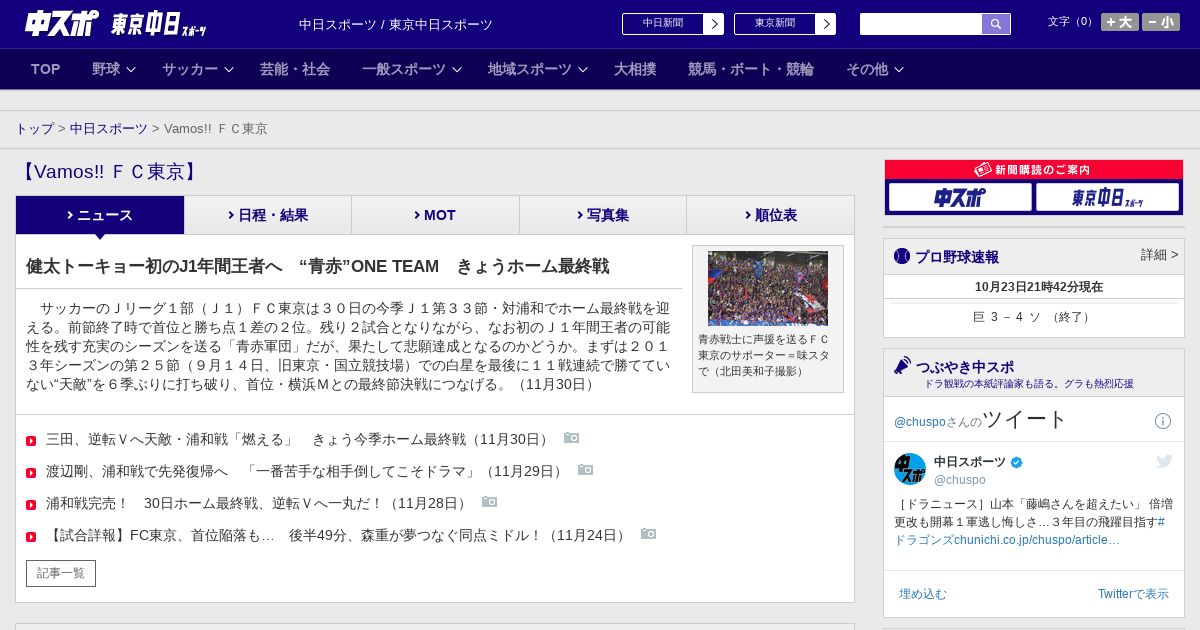Open the 東京新聞 link button
Viewport: 1200px width, 630px height.
click(x=775, y=24)
